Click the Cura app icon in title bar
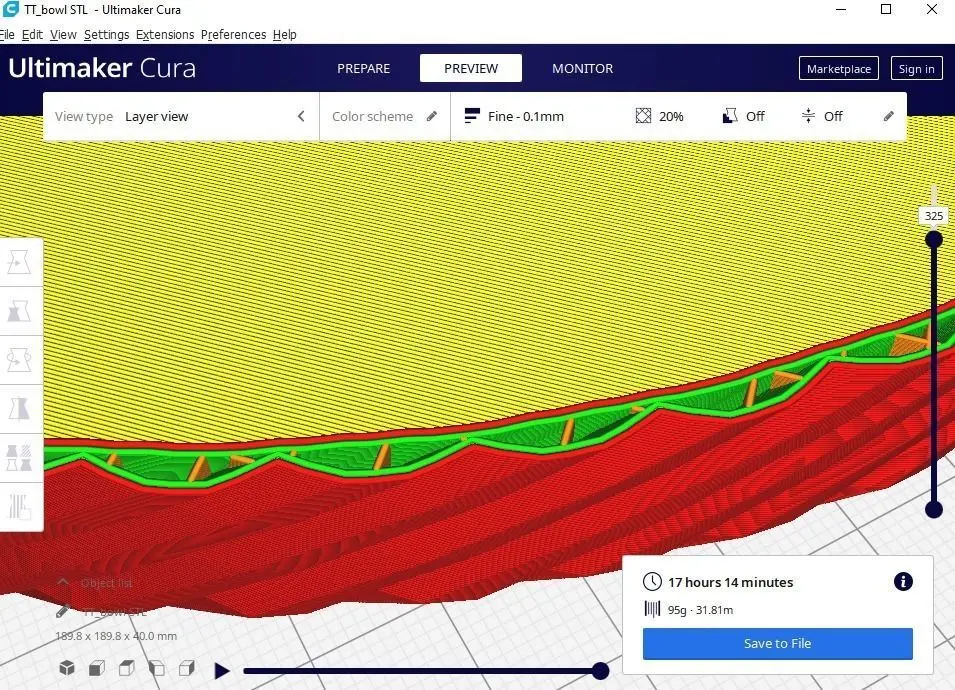955x690 pixels. [x=10, y=9]
